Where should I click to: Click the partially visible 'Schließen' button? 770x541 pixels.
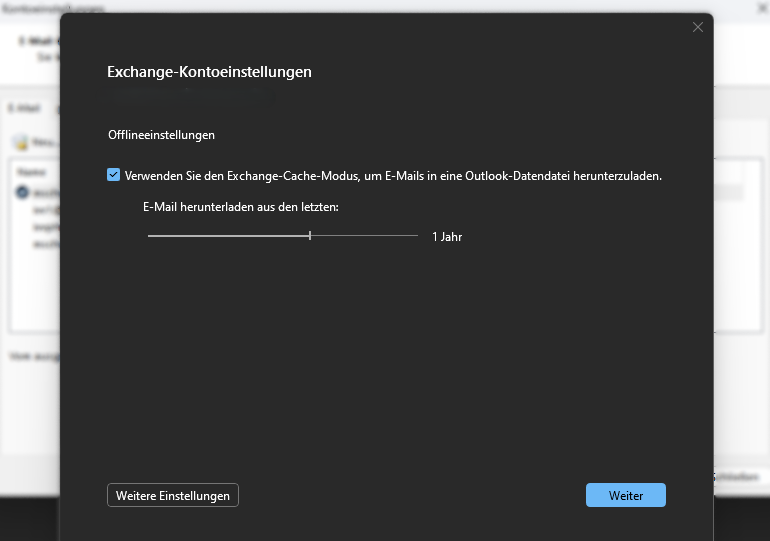click(740, 479)
